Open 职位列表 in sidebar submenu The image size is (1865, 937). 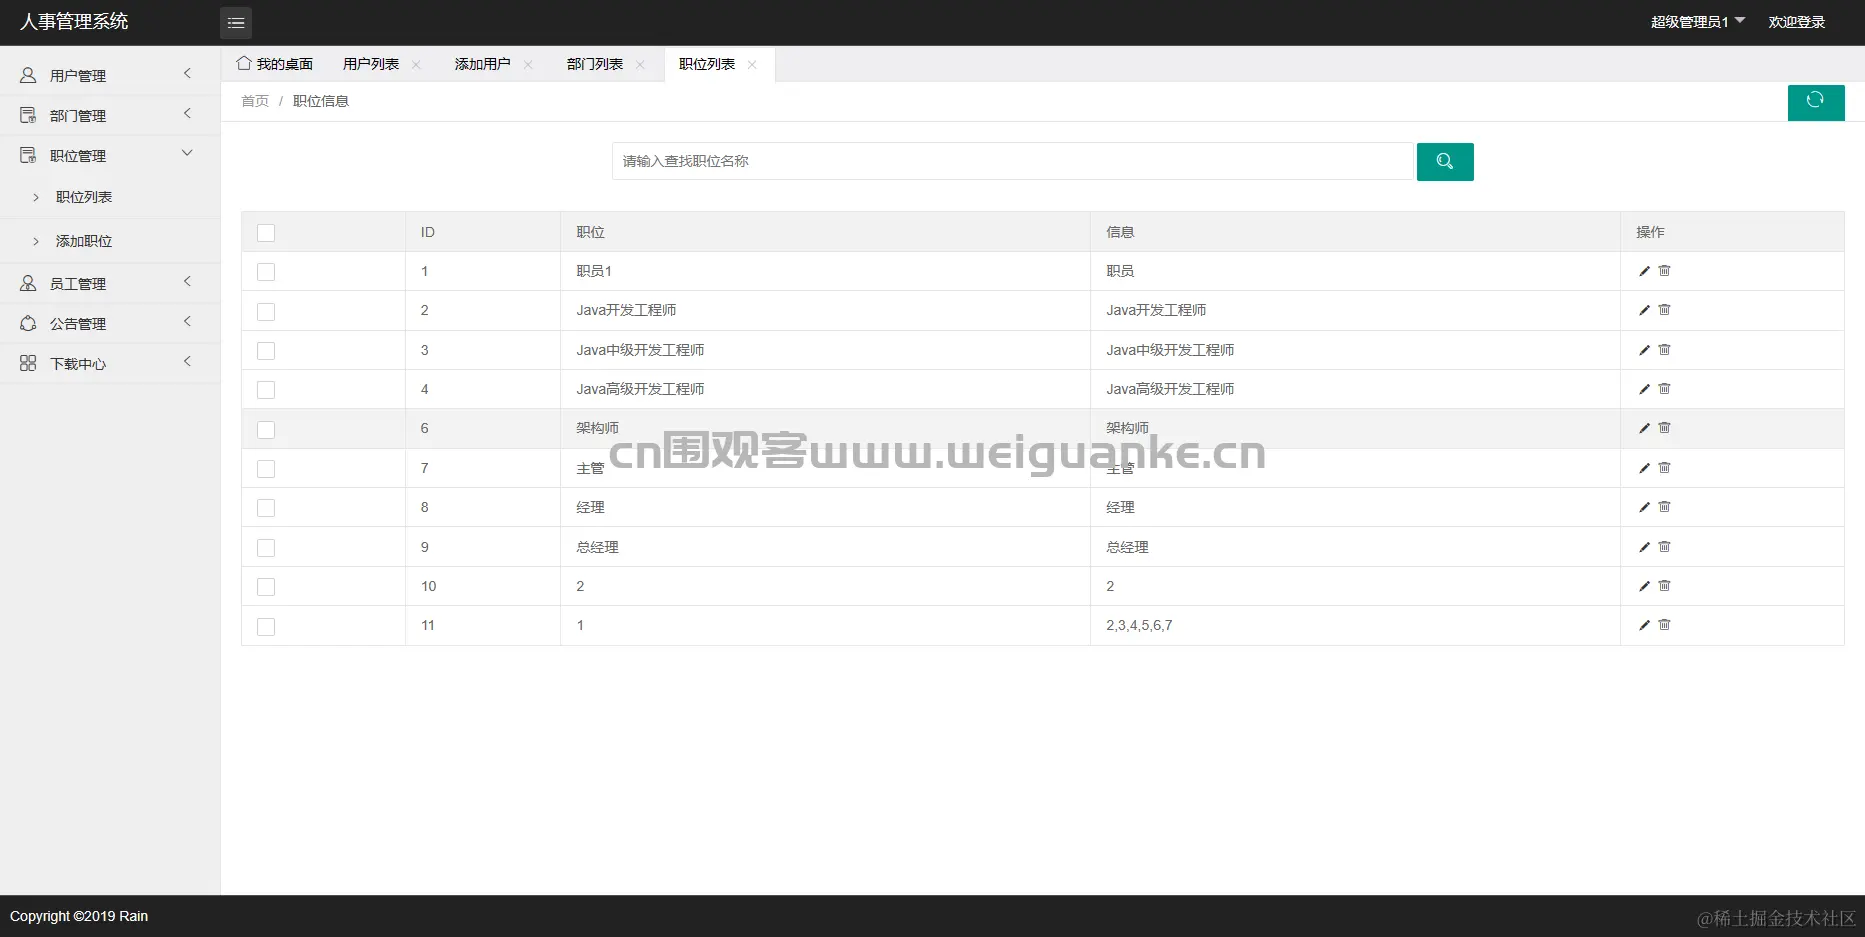point(84,197)
